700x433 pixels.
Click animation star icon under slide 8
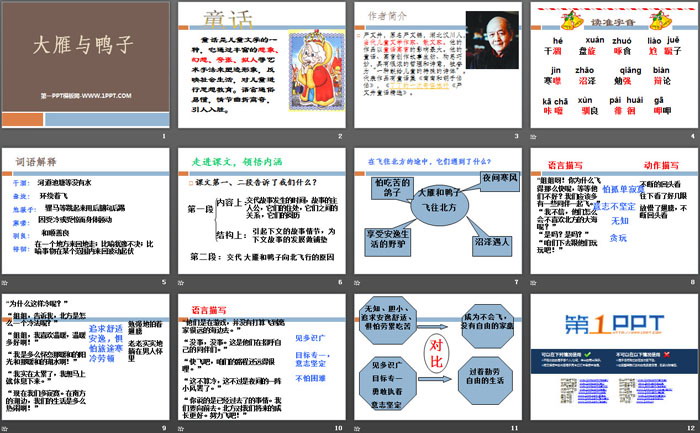(533, 282)
